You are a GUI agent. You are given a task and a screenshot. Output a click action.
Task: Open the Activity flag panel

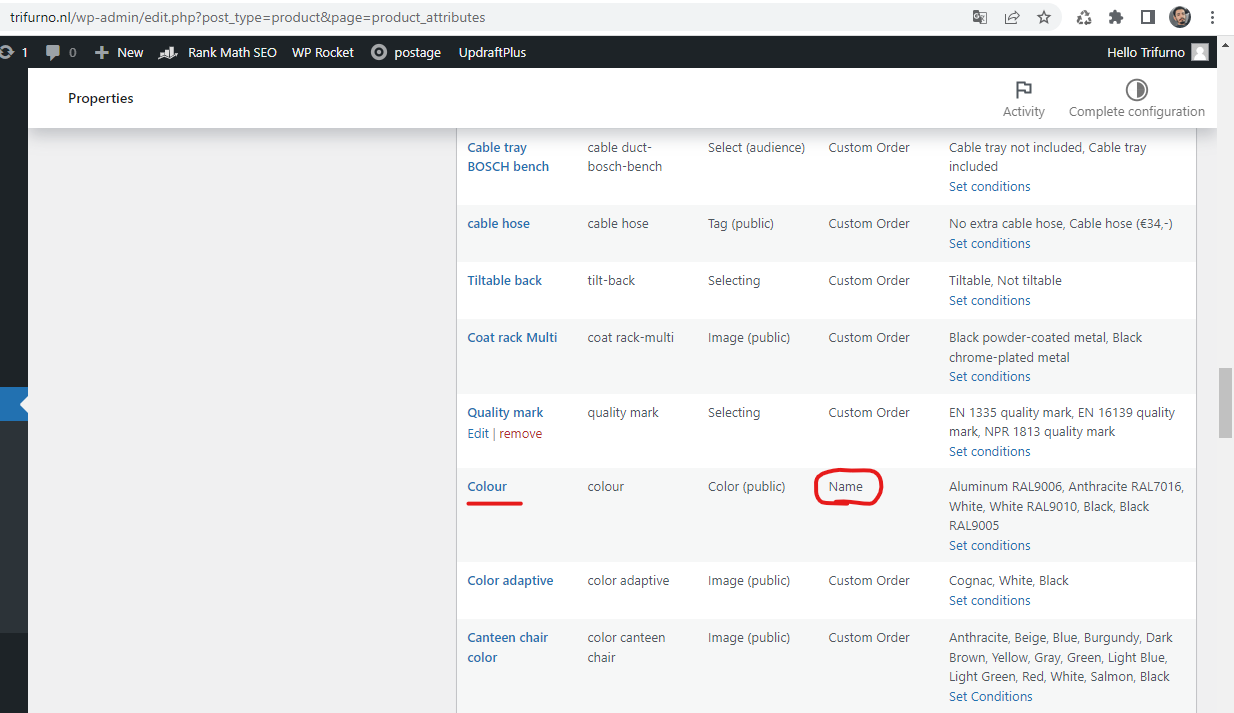(1024, 99)
